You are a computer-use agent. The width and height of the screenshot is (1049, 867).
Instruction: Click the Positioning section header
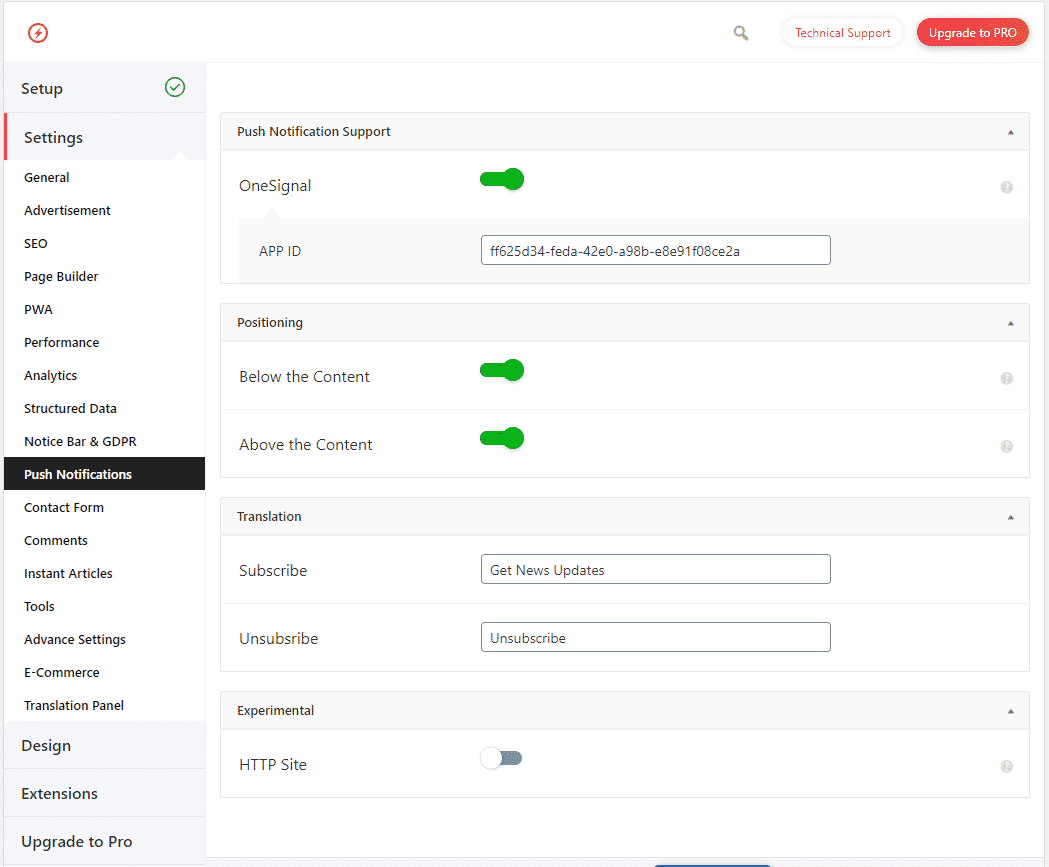pyautogui.click(x=625, y=322)
